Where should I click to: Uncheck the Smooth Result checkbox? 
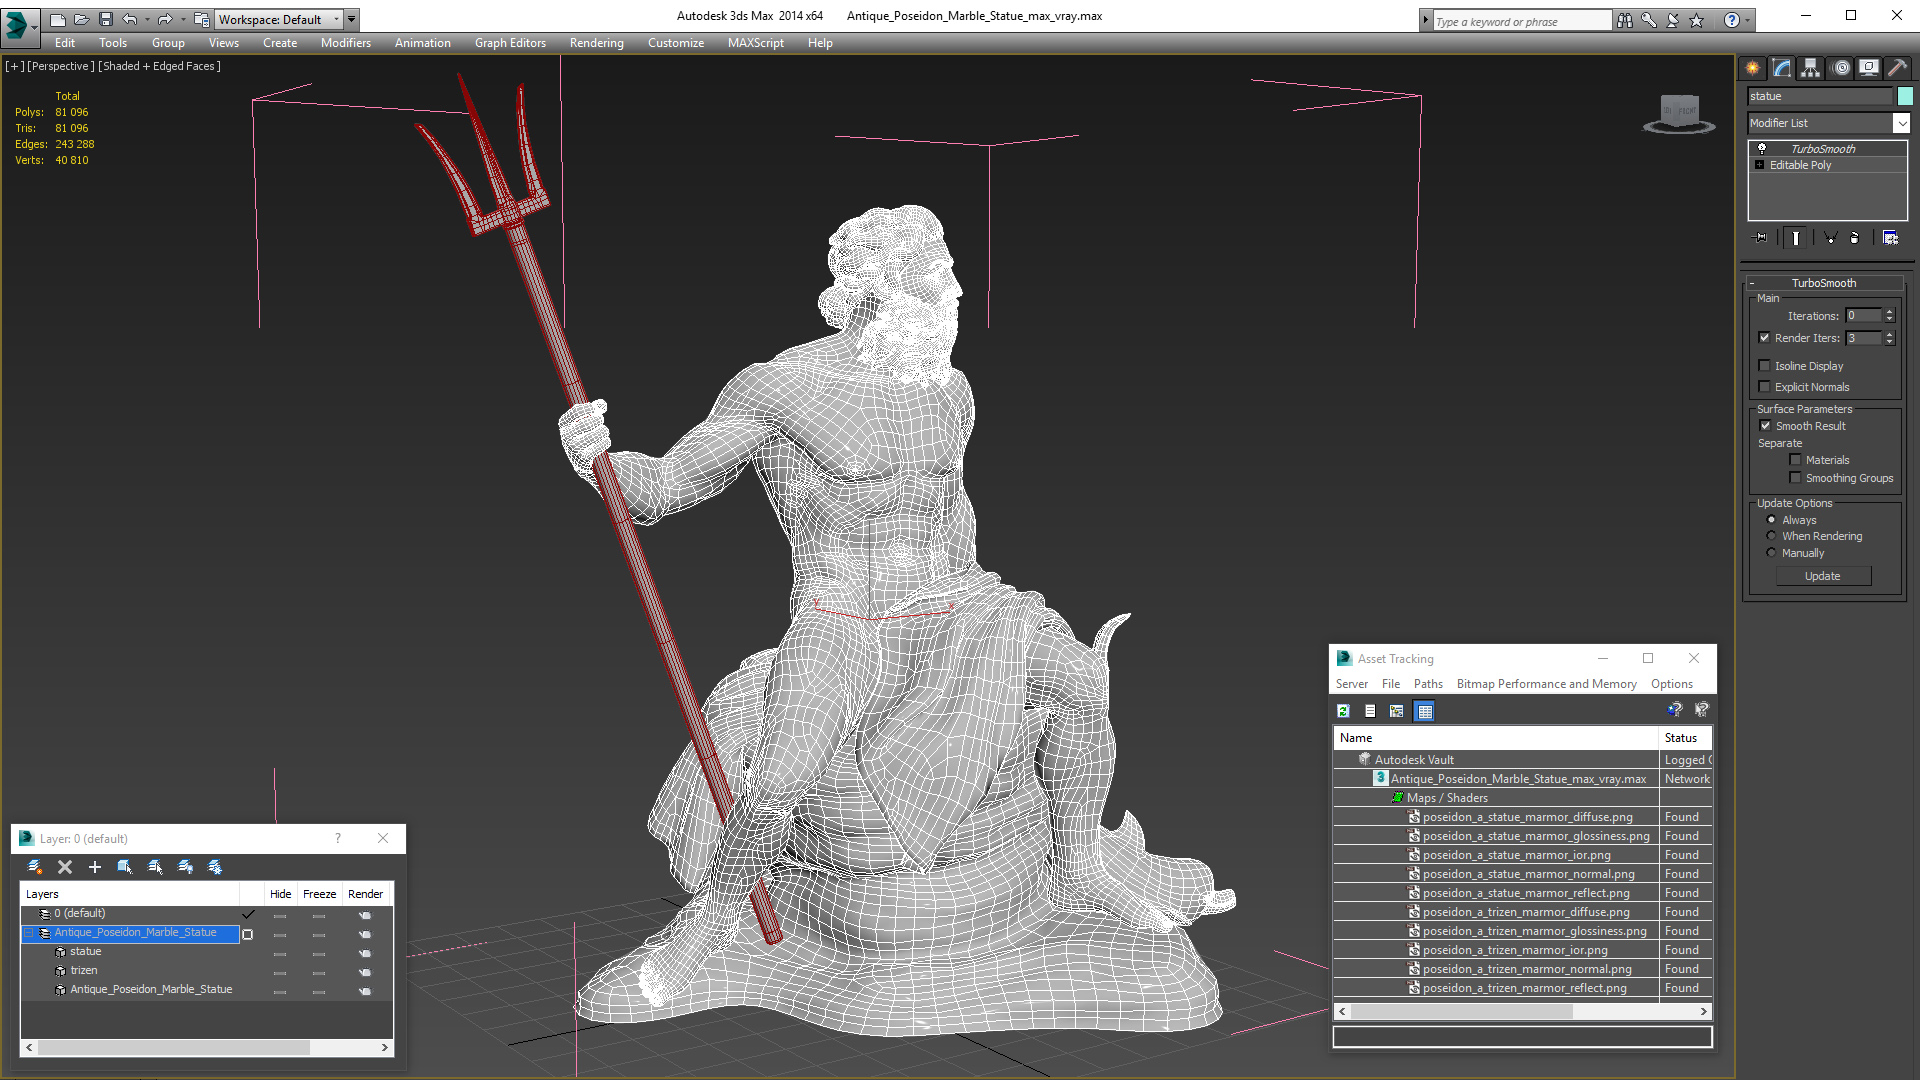1765,426
